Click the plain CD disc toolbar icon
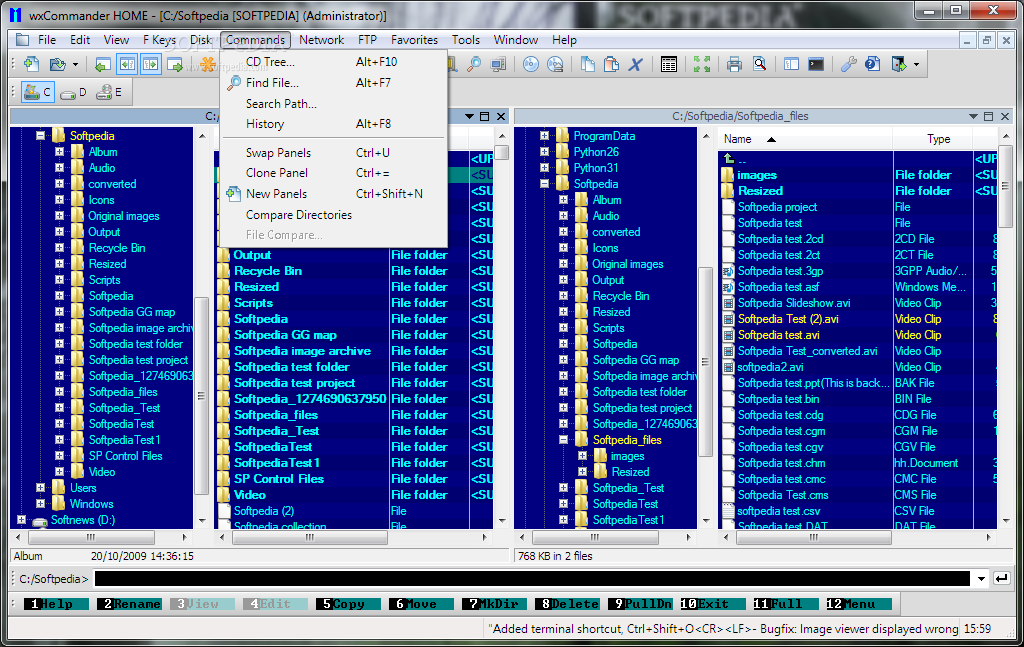The width and height of the screenshot is (1024, 647). [531, 64]
